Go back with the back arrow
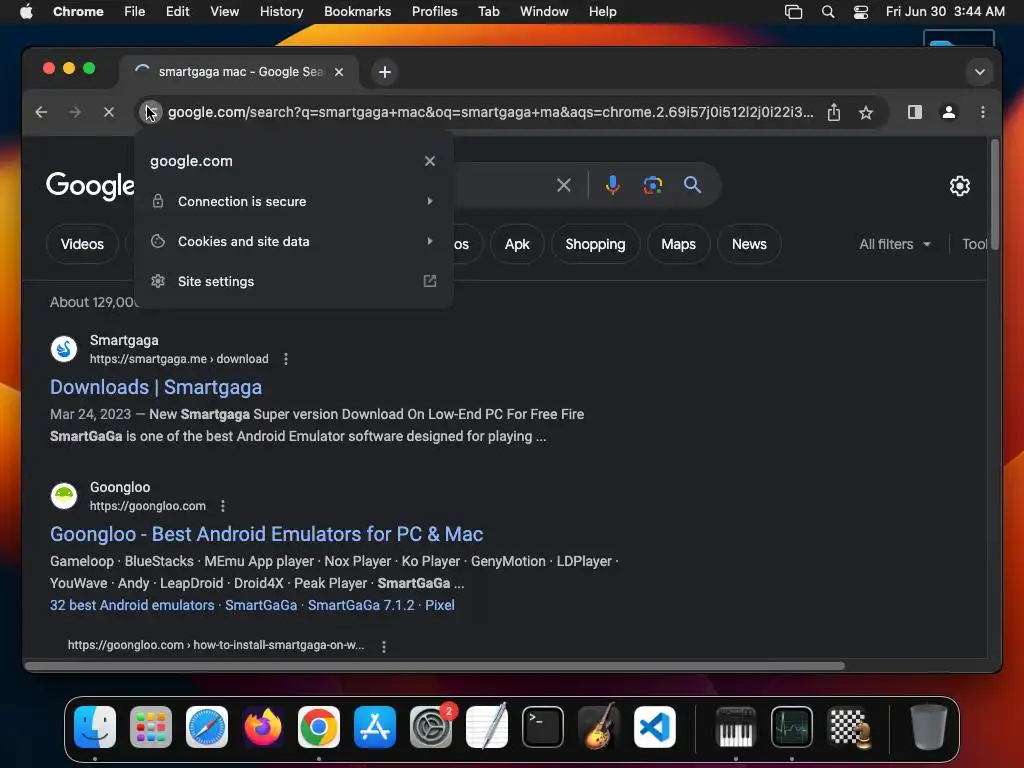This screenshot has height=768, width=1024. click(41, 112)
